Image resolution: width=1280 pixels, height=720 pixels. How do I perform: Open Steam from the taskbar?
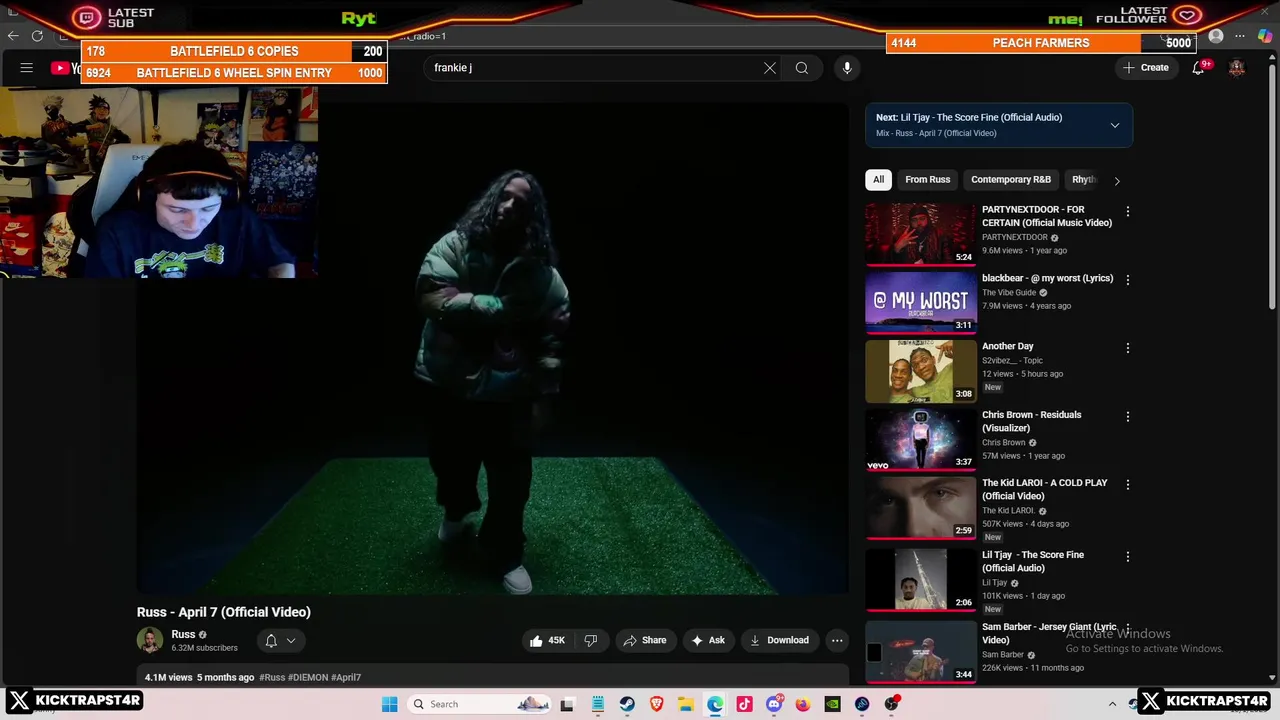pyautogui.click(x=627, y=704)
